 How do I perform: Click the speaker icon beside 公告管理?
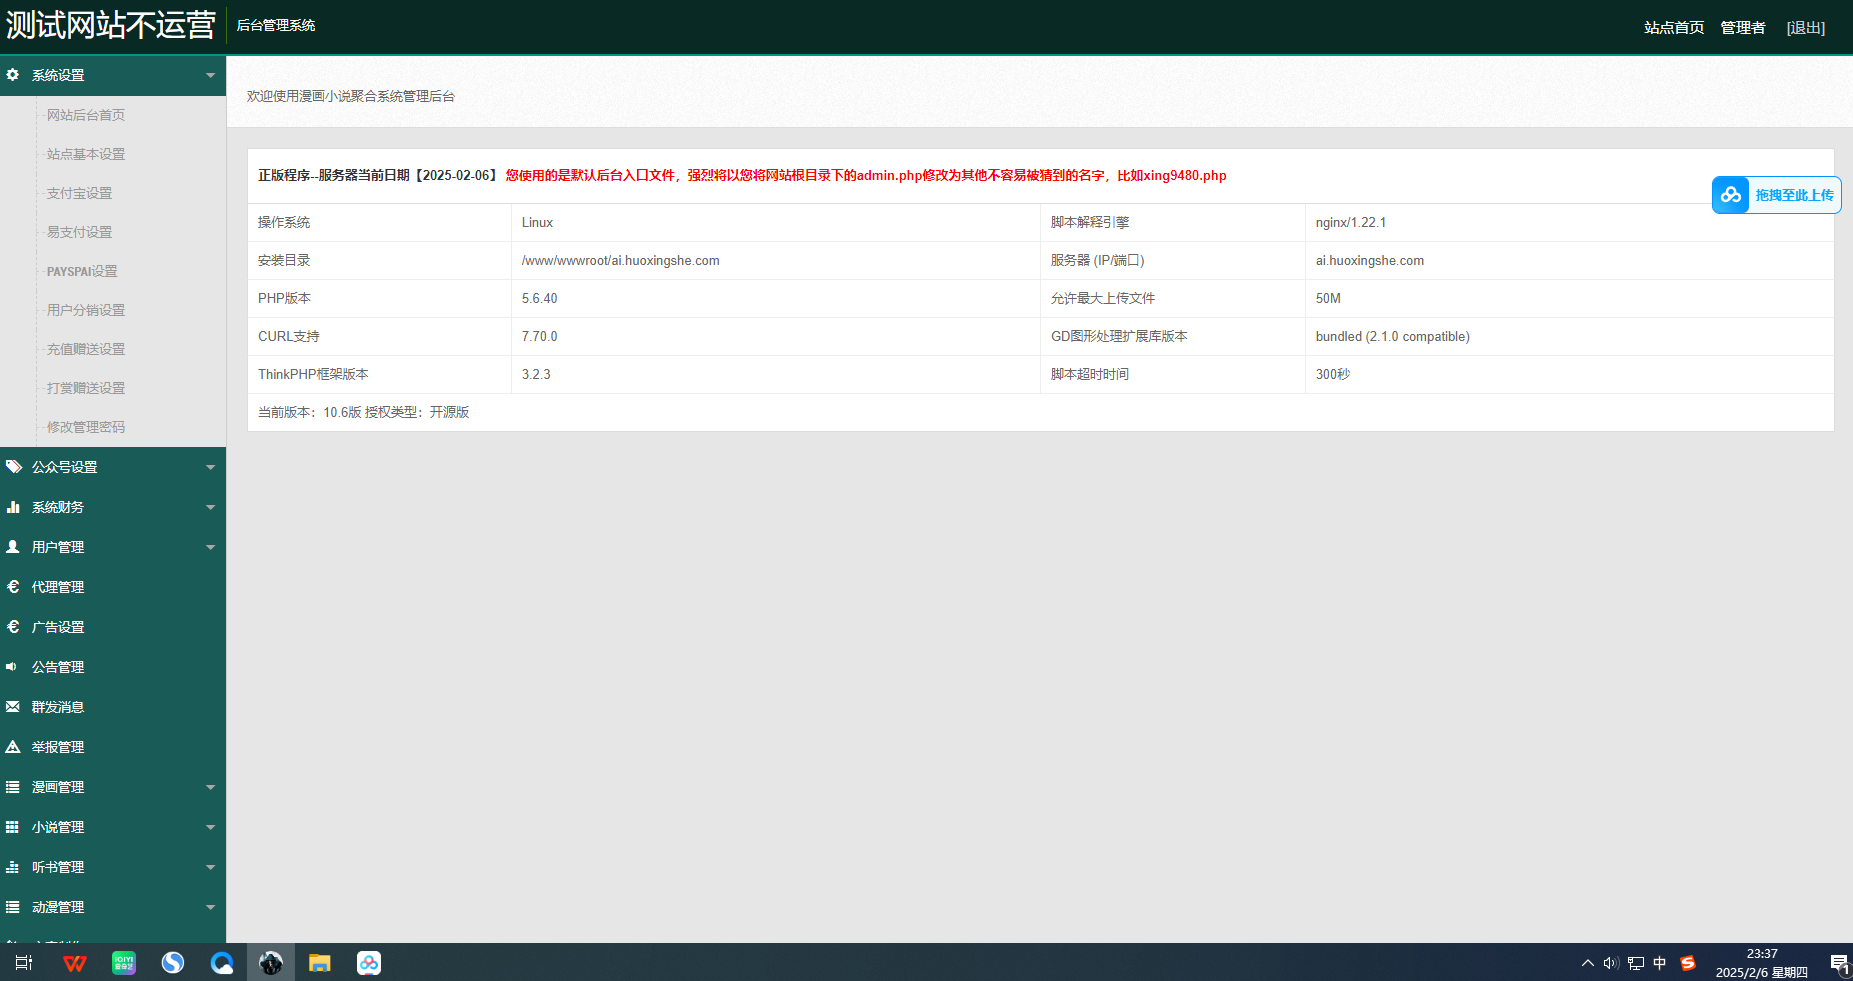12,667
